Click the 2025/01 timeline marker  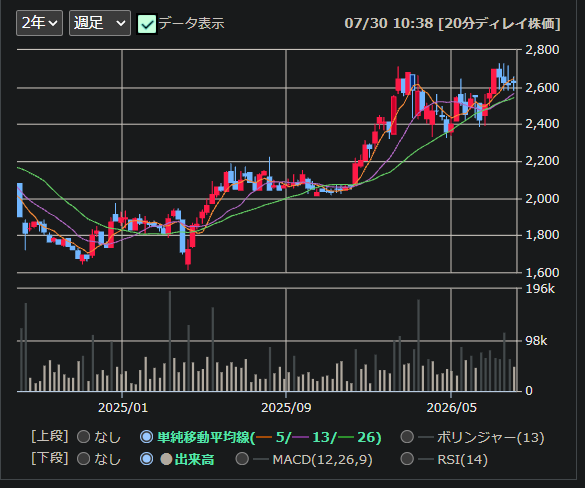[x=123, y=408]
